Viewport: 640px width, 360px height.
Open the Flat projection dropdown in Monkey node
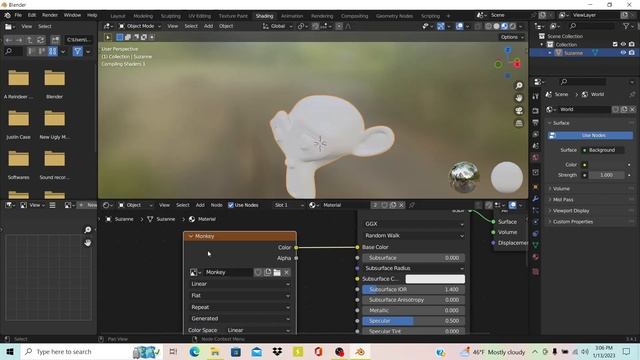coord(240,296)
